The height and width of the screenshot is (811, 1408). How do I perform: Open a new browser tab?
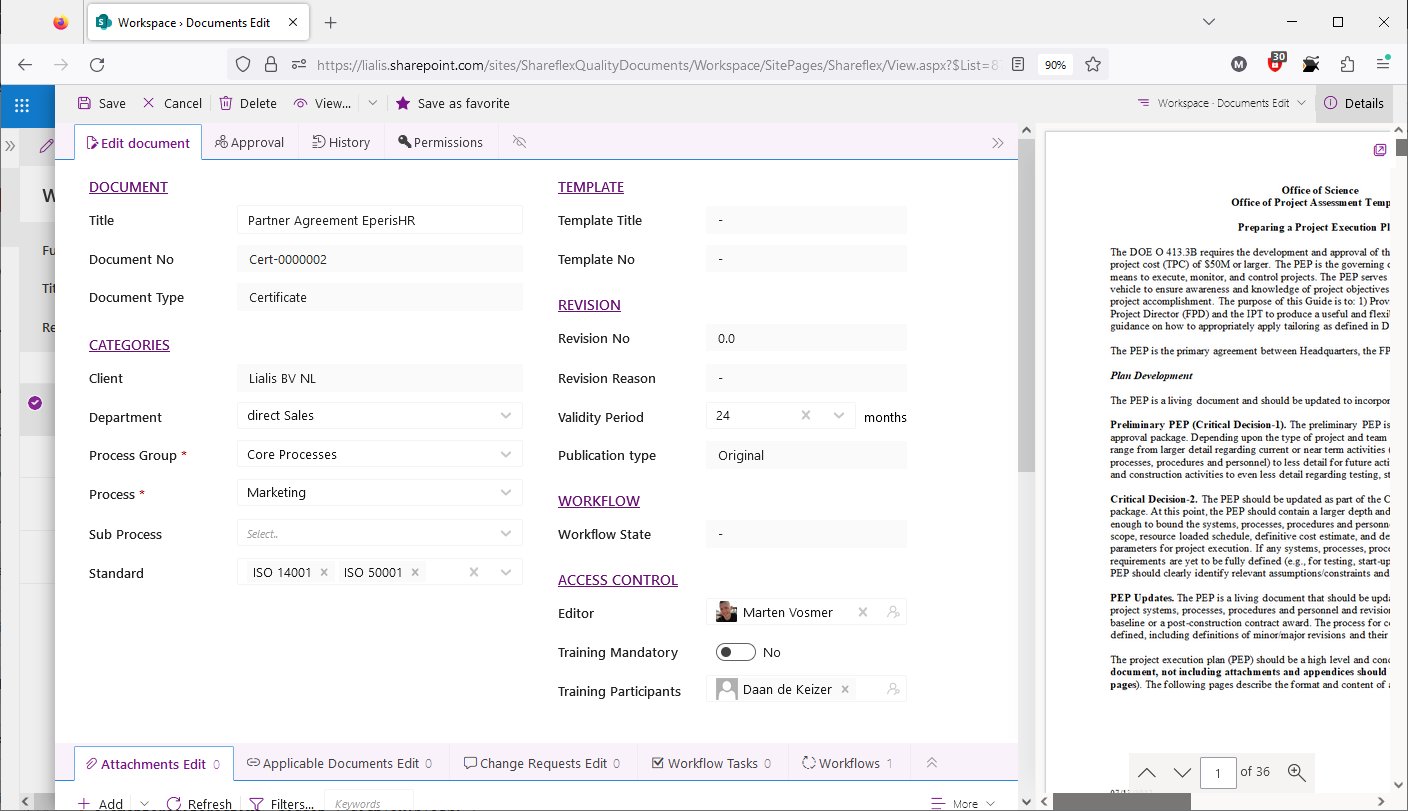(331, 22)
